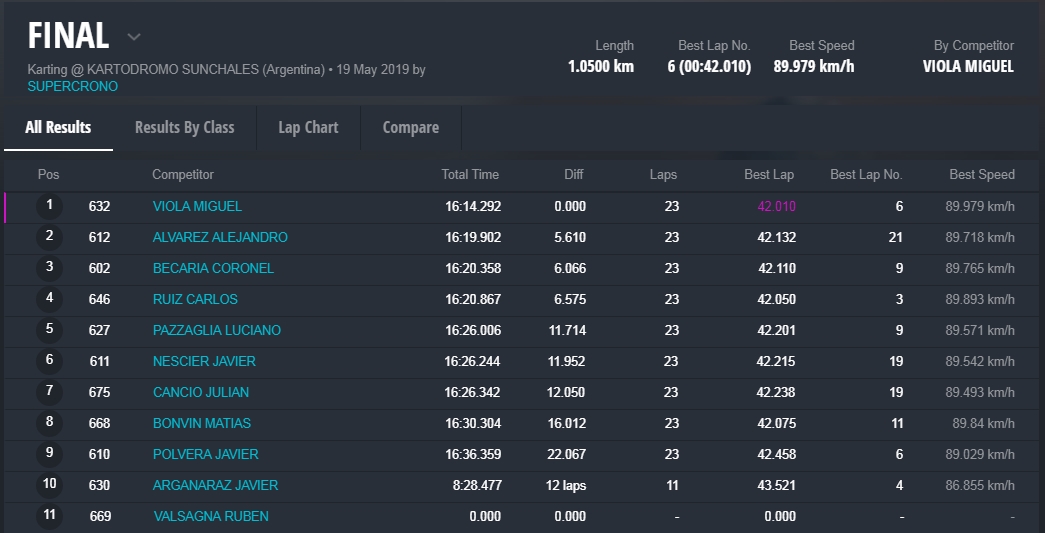1045x533 pixels.
Task: Switch to the Results By Class tab
Action: [x=184, y=127]
